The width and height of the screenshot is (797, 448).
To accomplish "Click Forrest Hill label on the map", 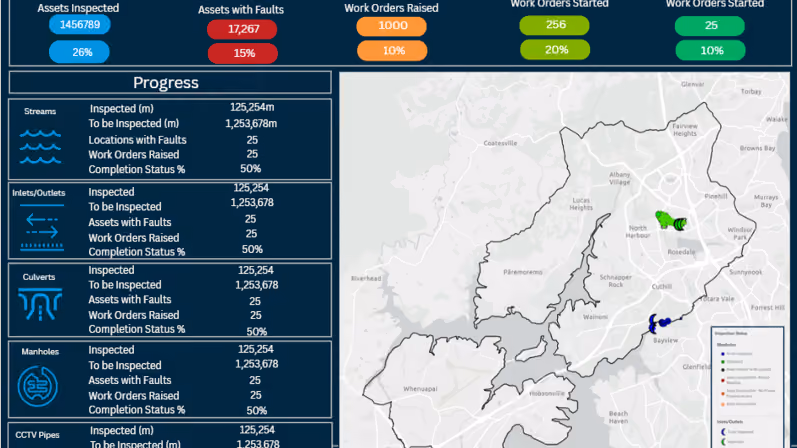I will (768, 308).
